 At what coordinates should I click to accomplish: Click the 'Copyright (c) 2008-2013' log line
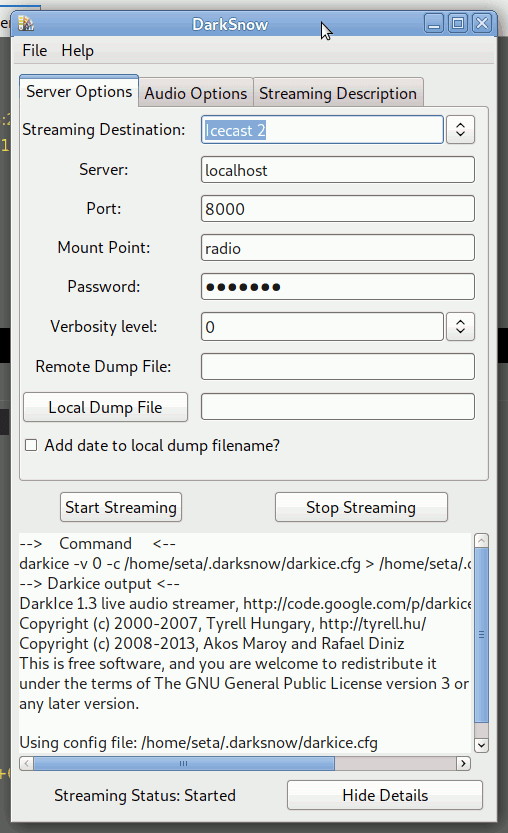click(211, 644)
